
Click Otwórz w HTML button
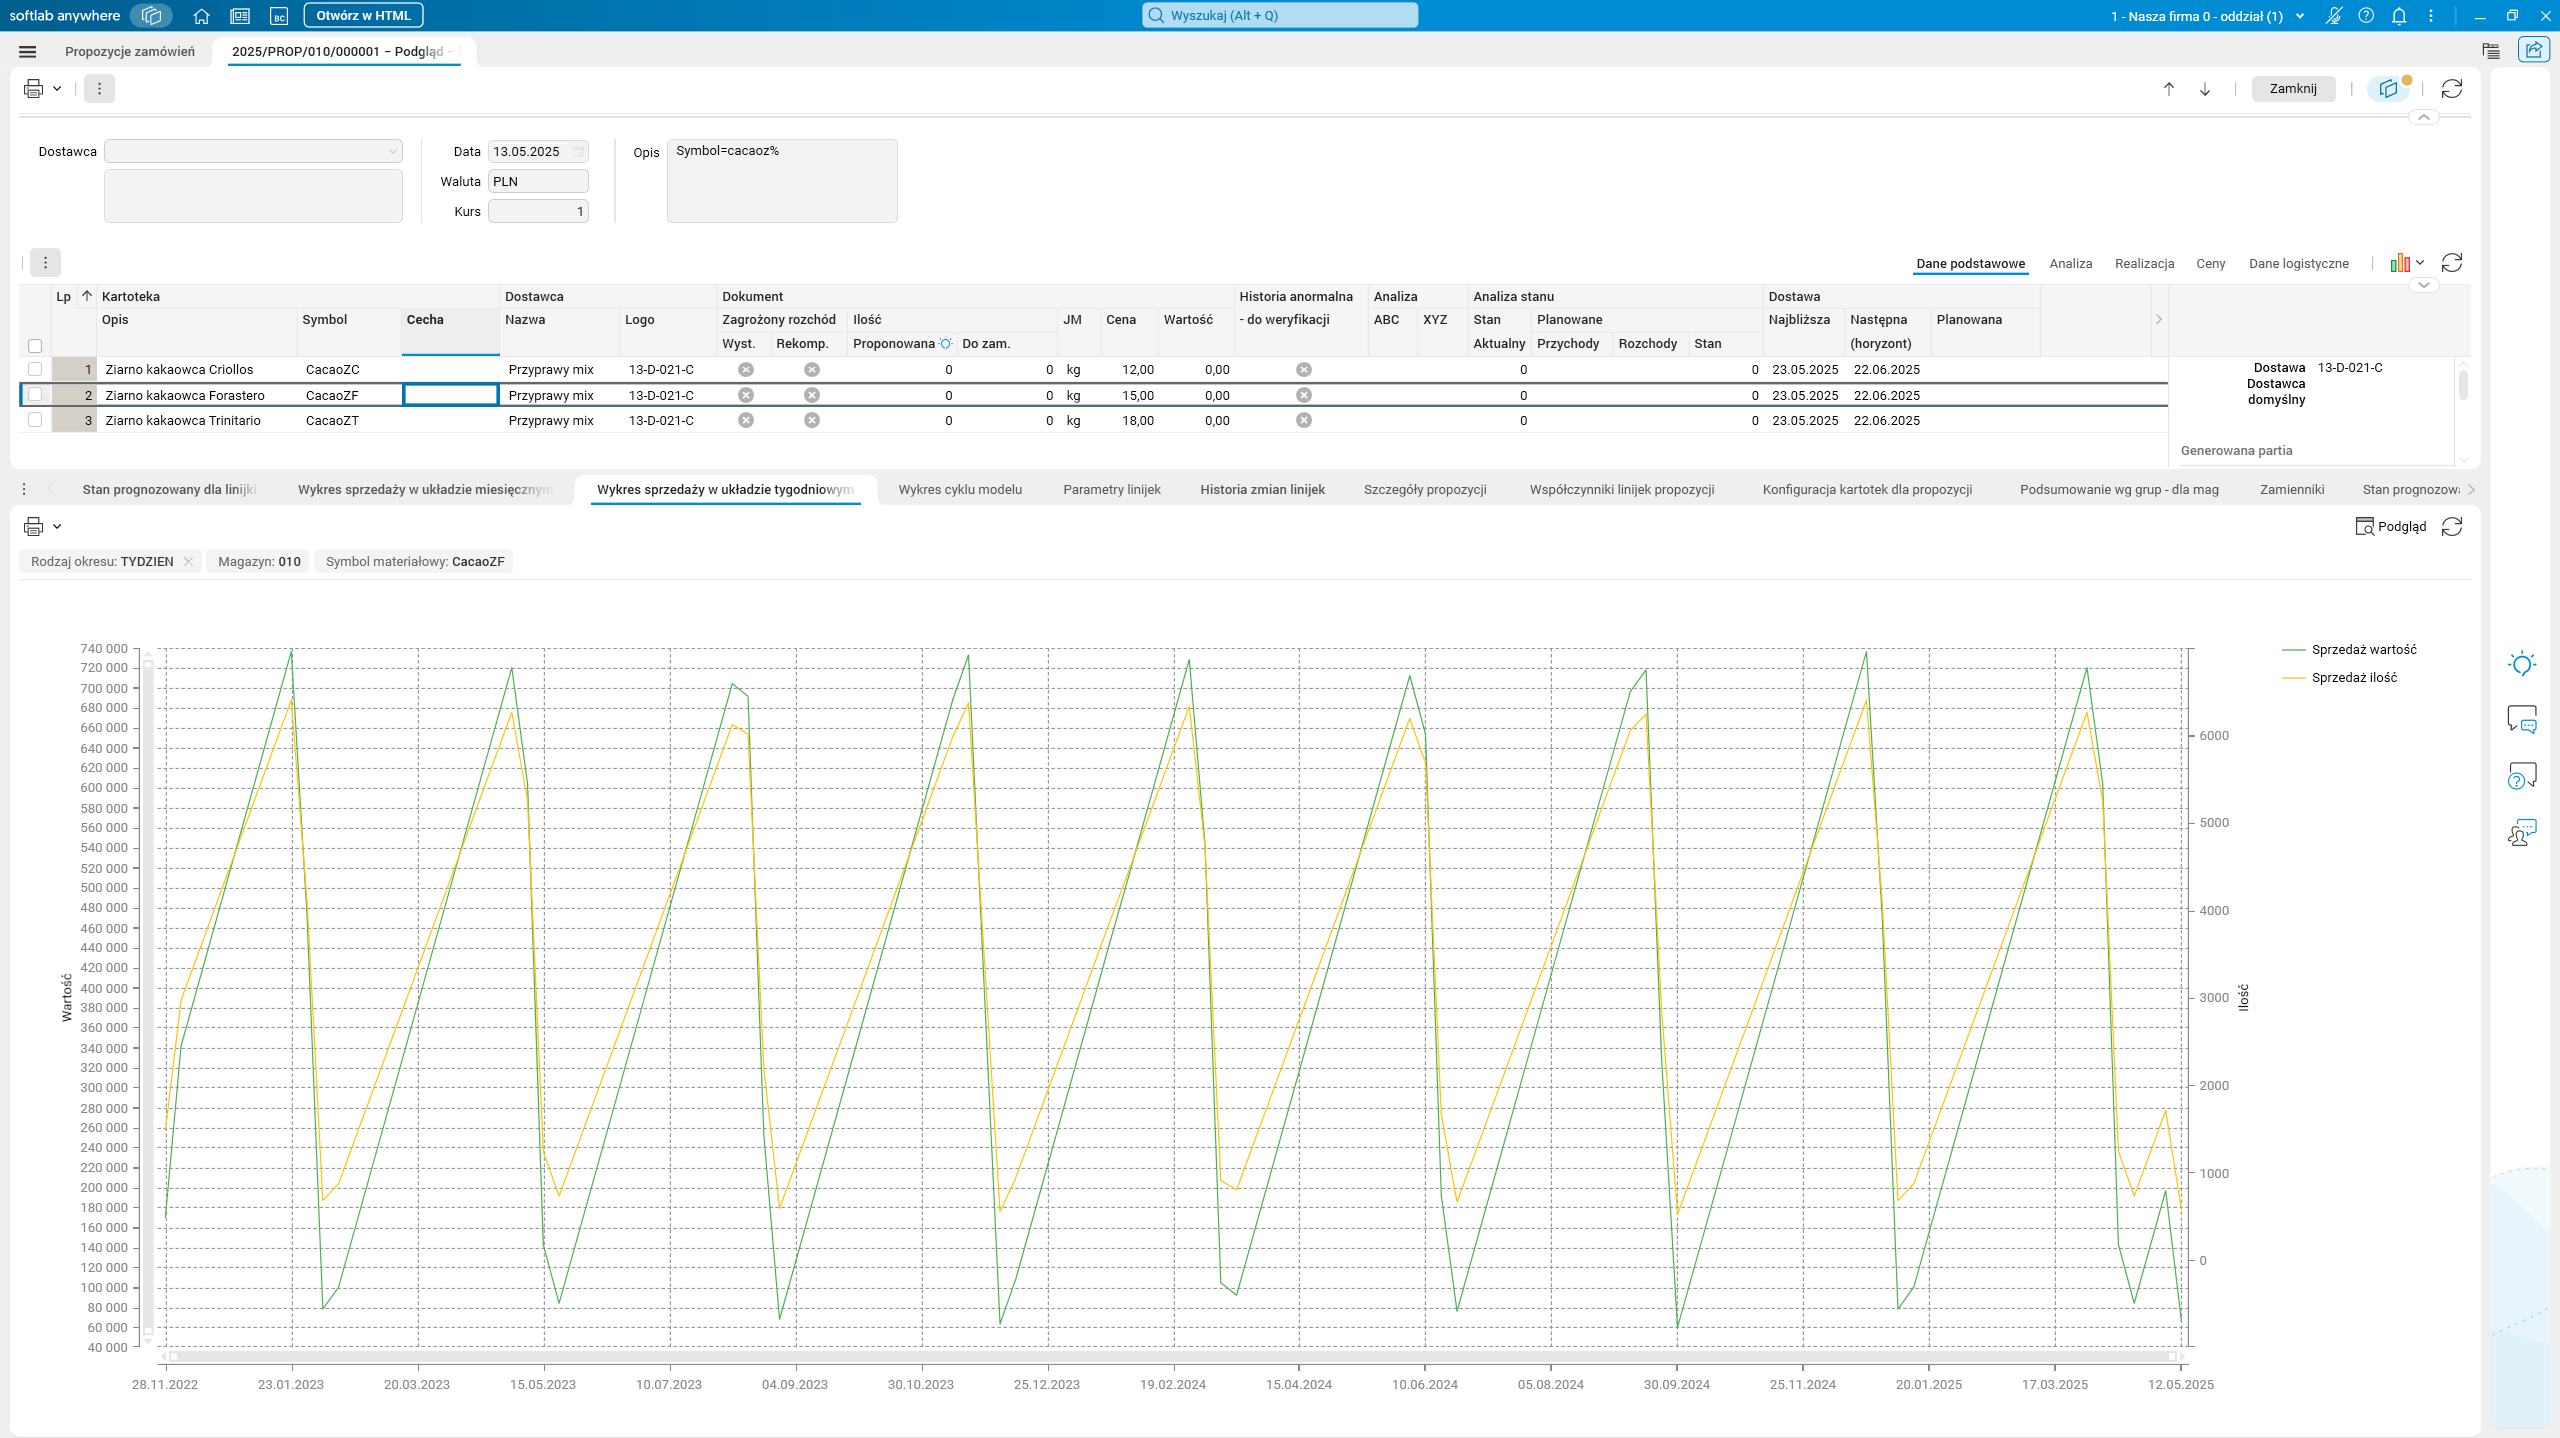point(363,16)
